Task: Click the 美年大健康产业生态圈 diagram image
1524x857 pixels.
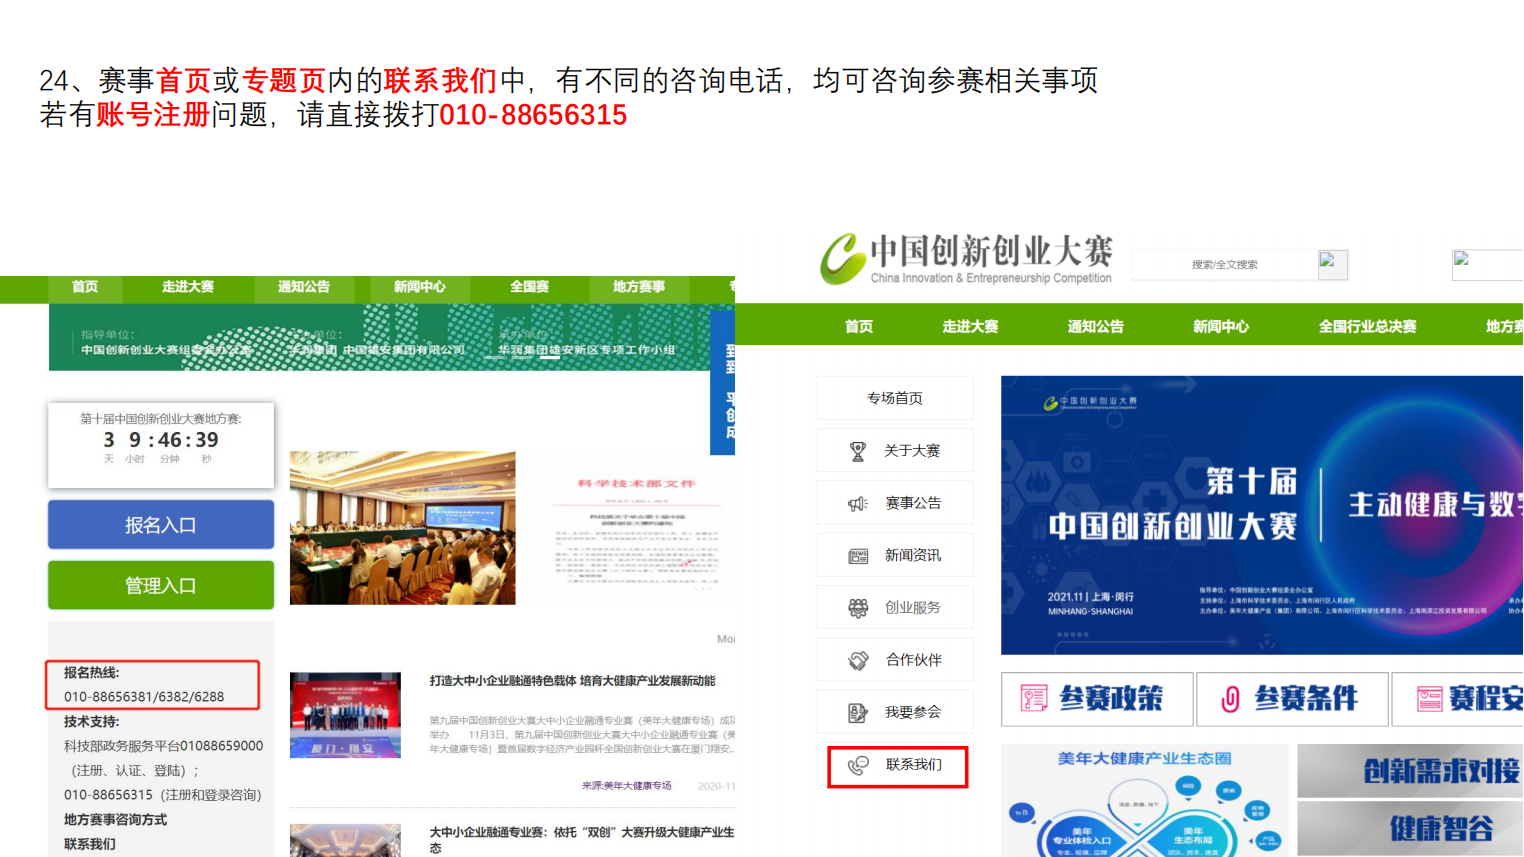Action: coord(1144,800)
